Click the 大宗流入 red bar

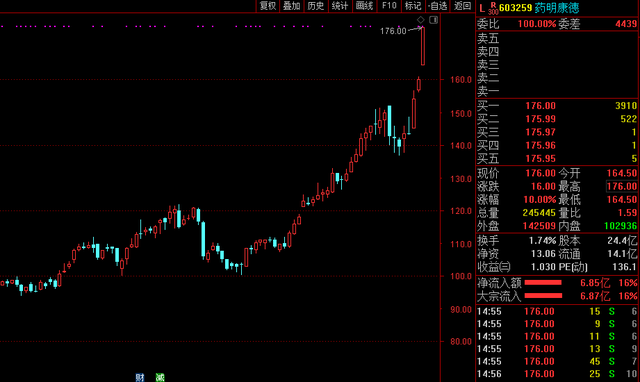pos(543,295)
